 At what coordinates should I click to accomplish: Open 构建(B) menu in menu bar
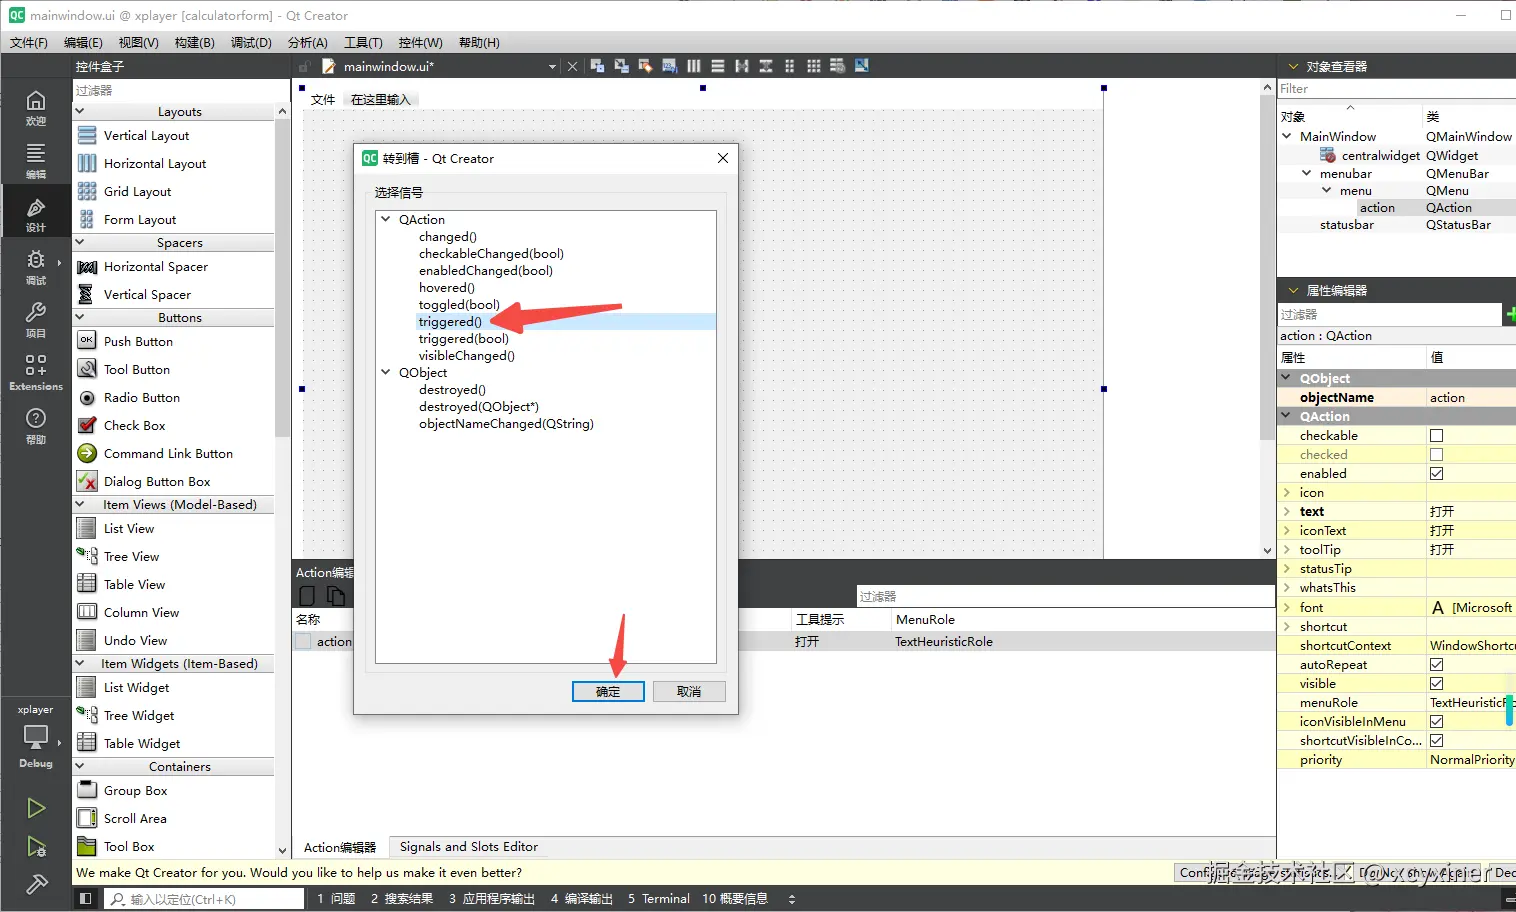(194, 42)
